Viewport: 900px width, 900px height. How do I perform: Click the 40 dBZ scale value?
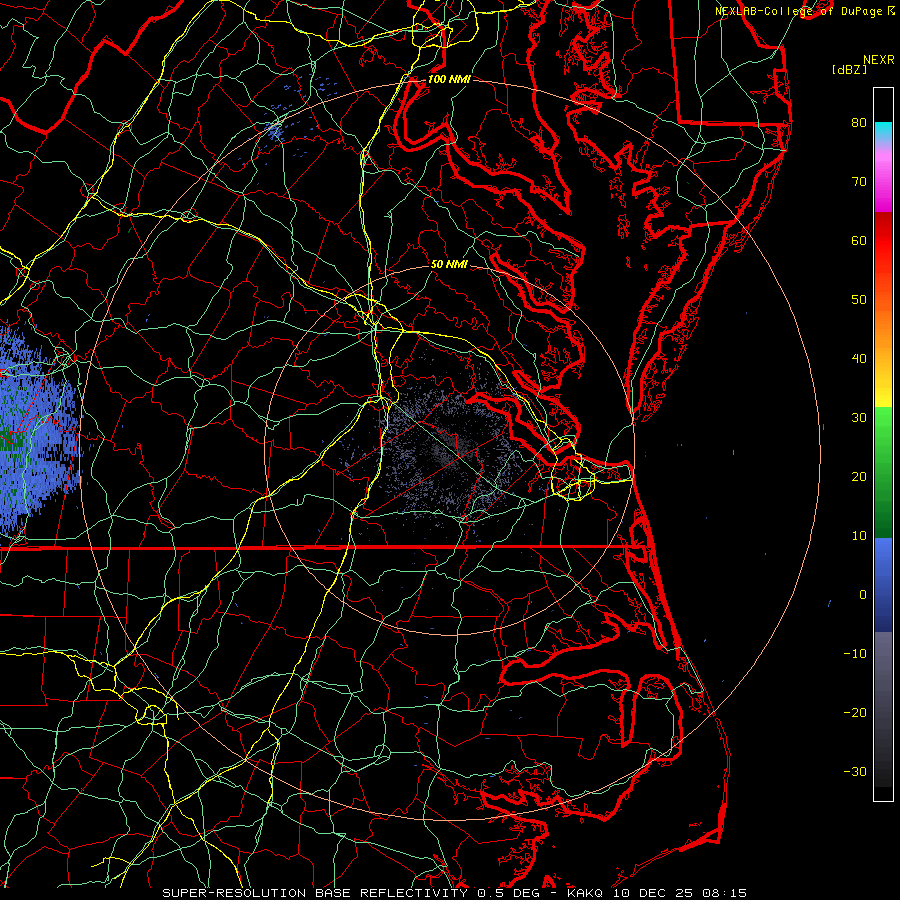click(859, 359)
